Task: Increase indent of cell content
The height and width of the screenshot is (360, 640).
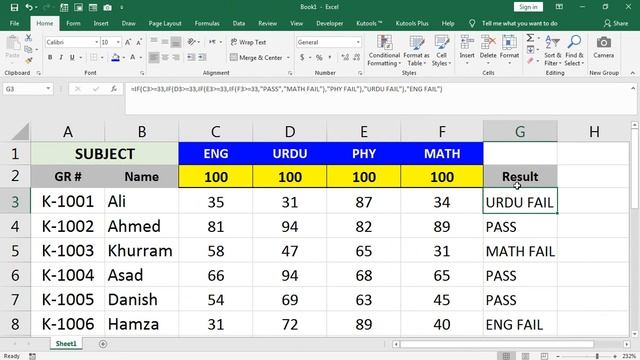Action: (x=202, y=58)
